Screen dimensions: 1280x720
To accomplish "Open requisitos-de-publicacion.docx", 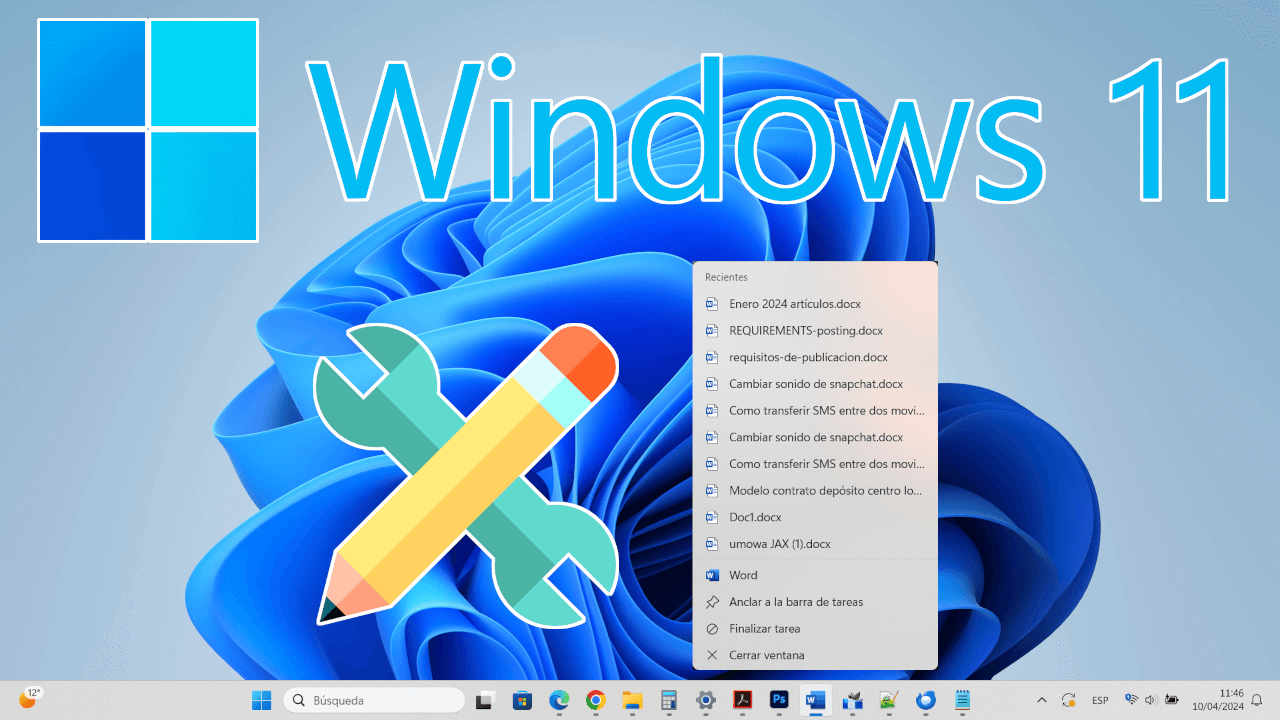I will [815, 357].
